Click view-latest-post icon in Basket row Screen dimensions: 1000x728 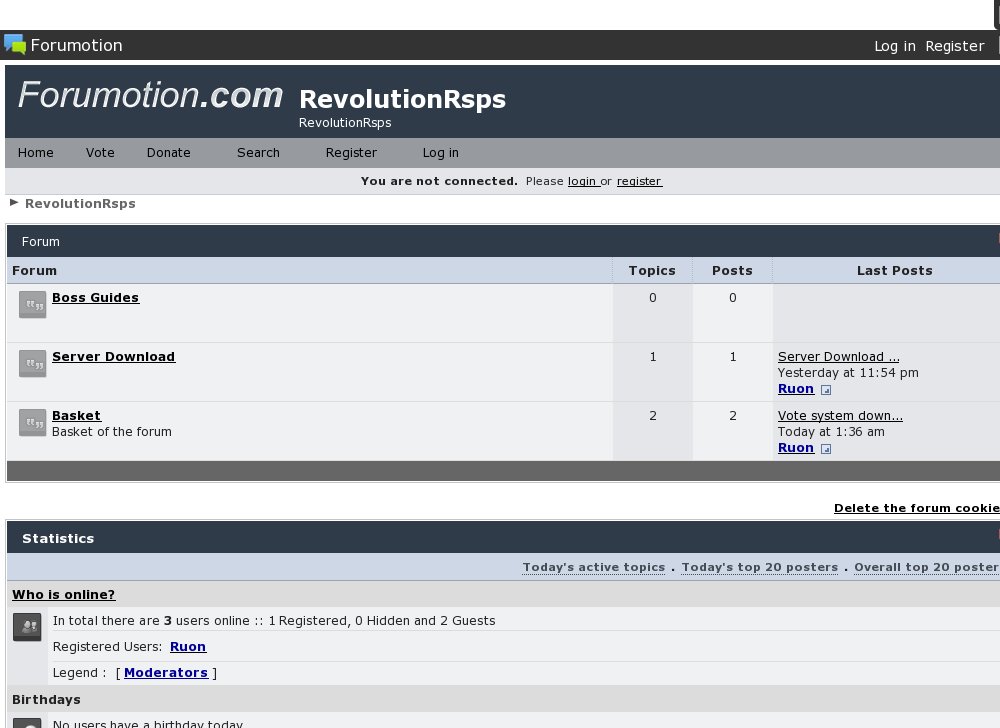pyautogui.click(x=826, y=449)
